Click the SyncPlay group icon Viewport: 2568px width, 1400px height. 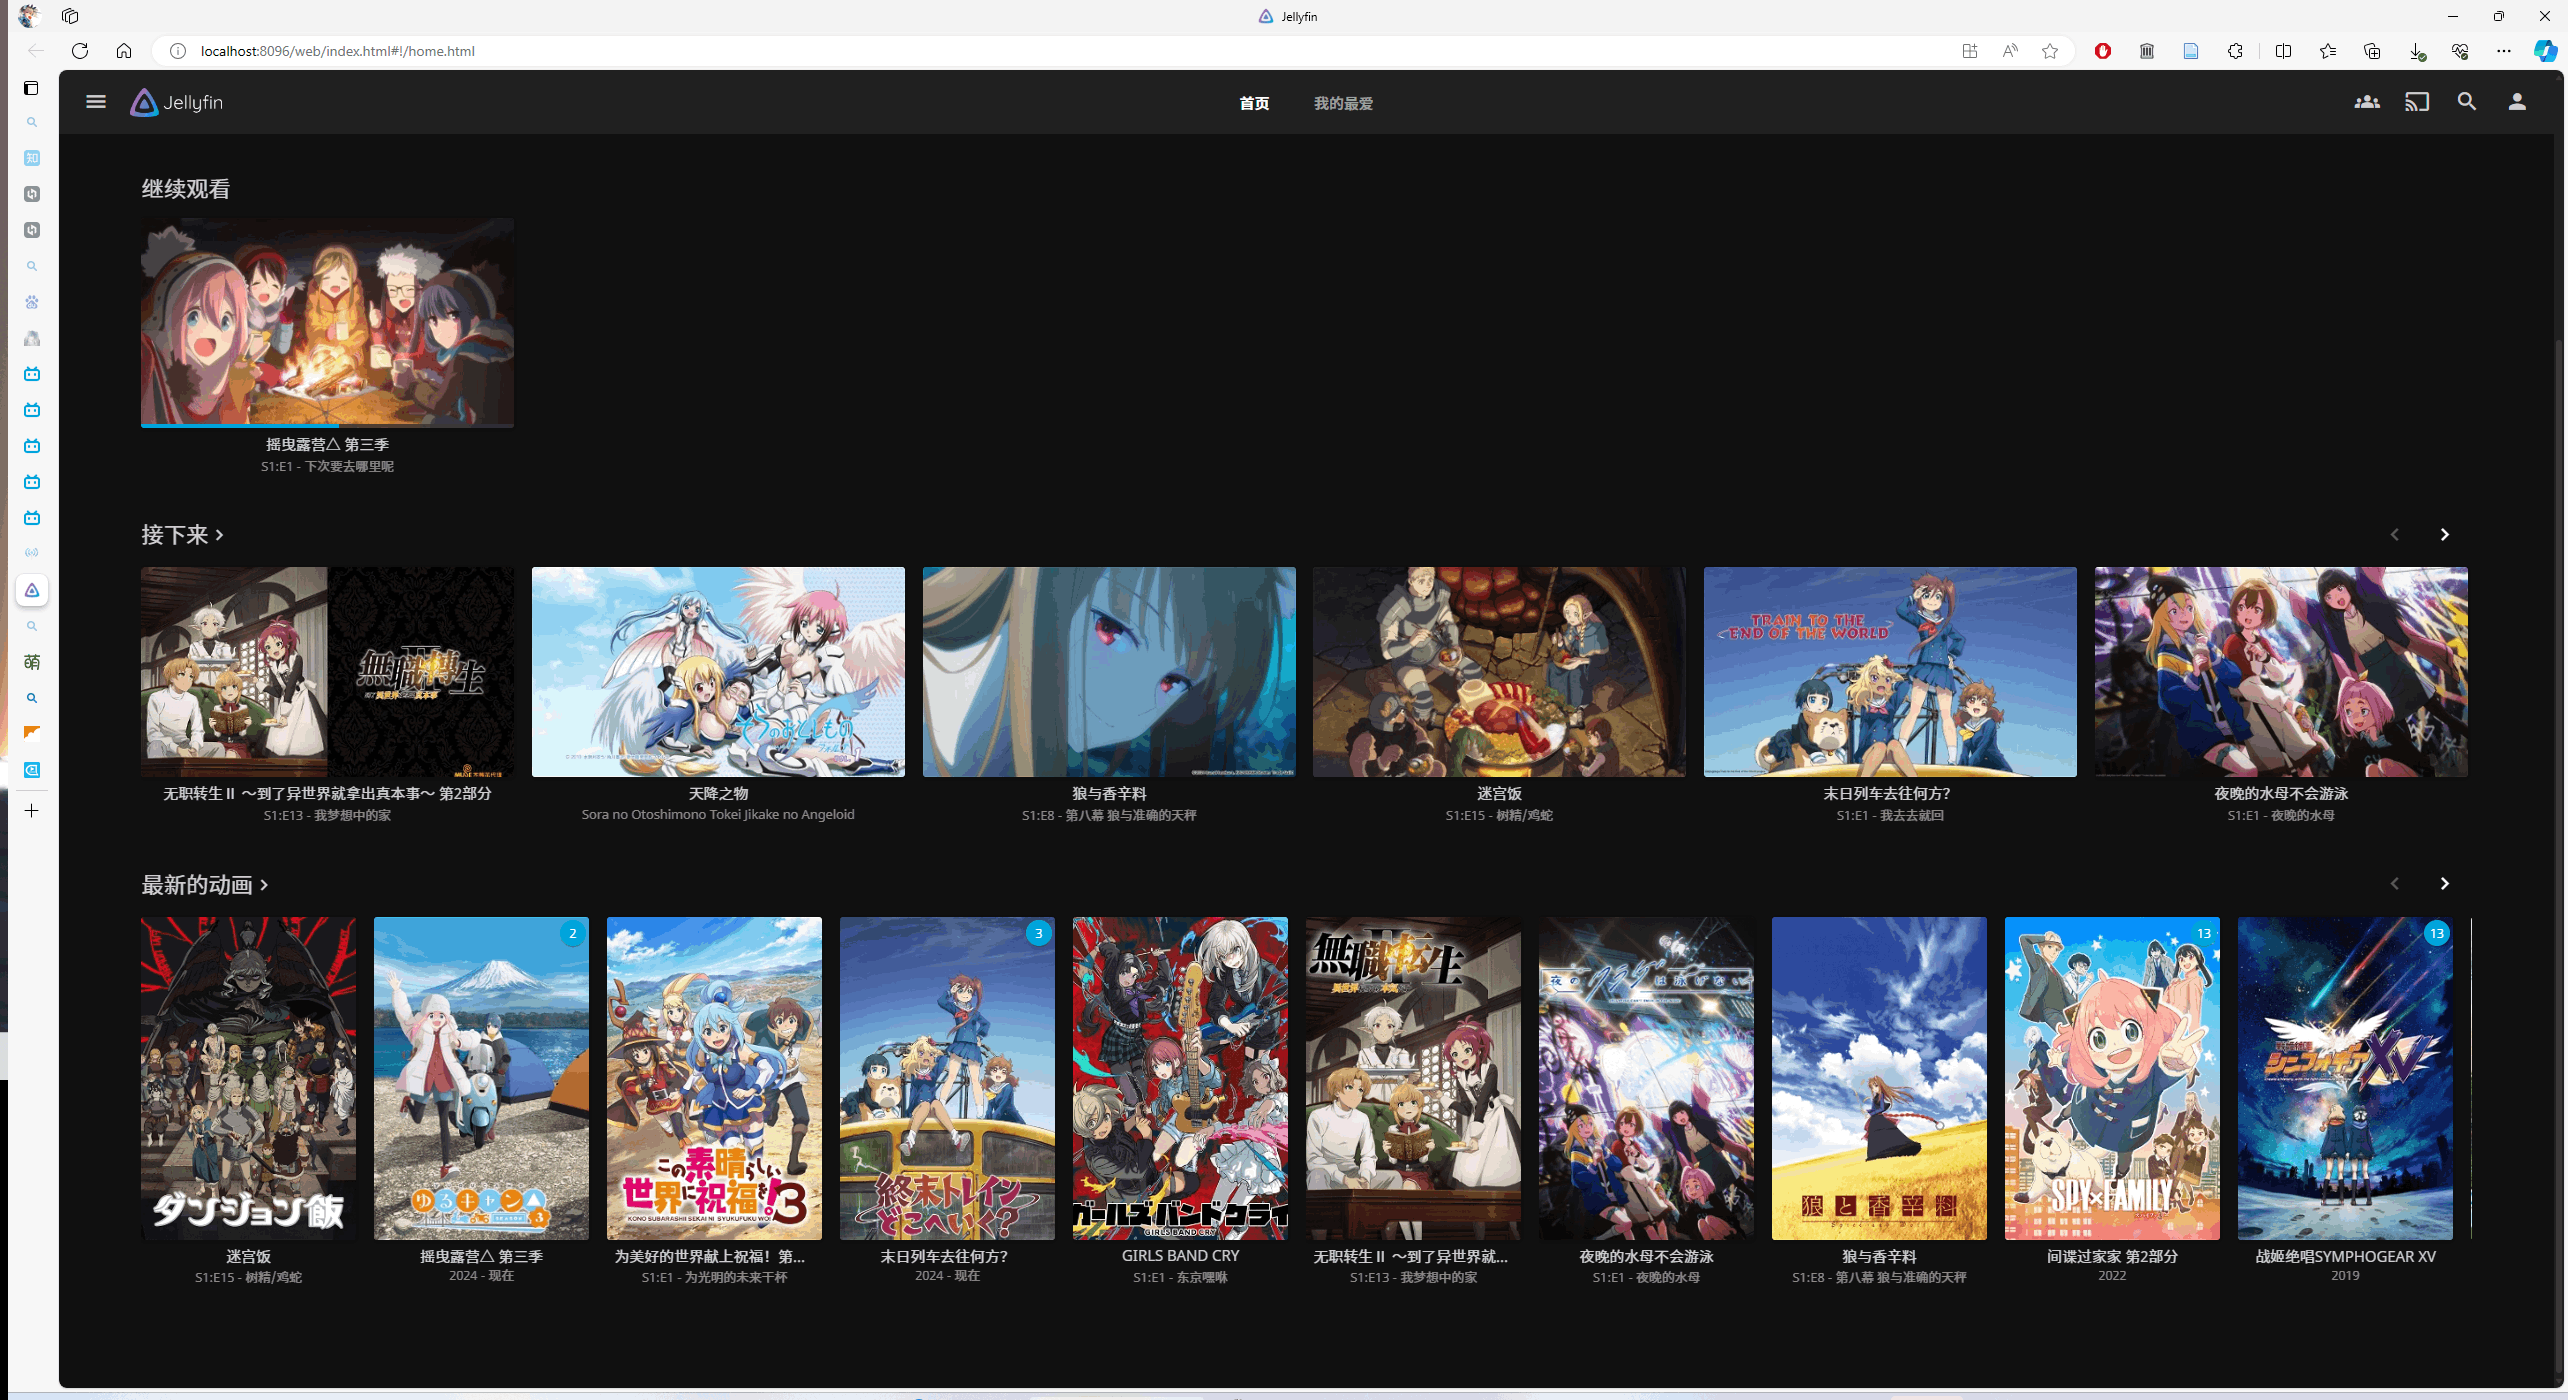[x=2366, y=102]
